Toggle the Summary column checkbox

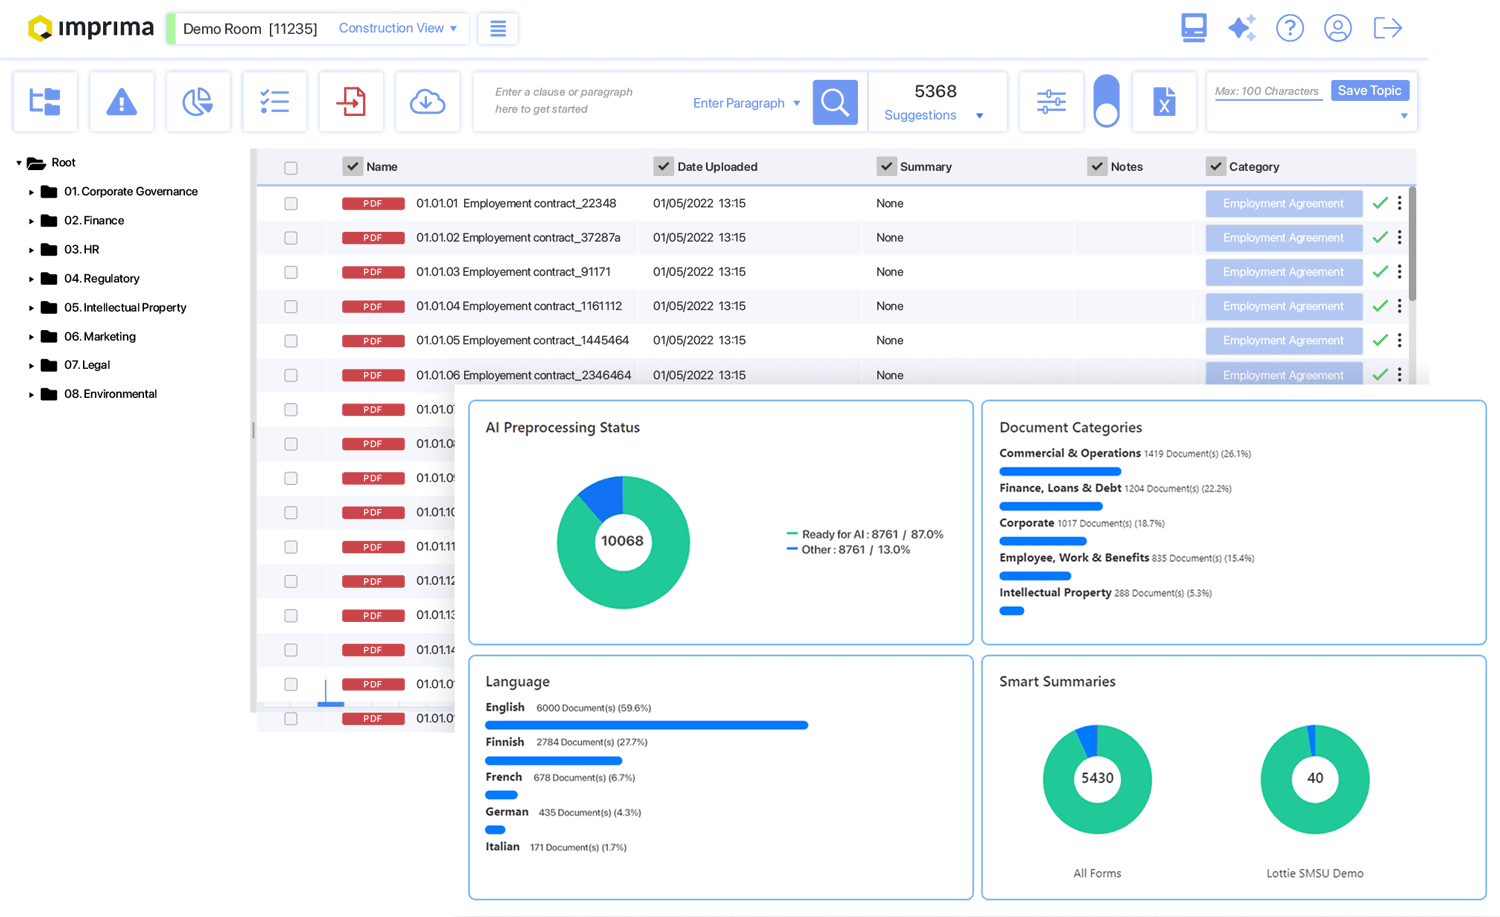click(x=887, y=166)
